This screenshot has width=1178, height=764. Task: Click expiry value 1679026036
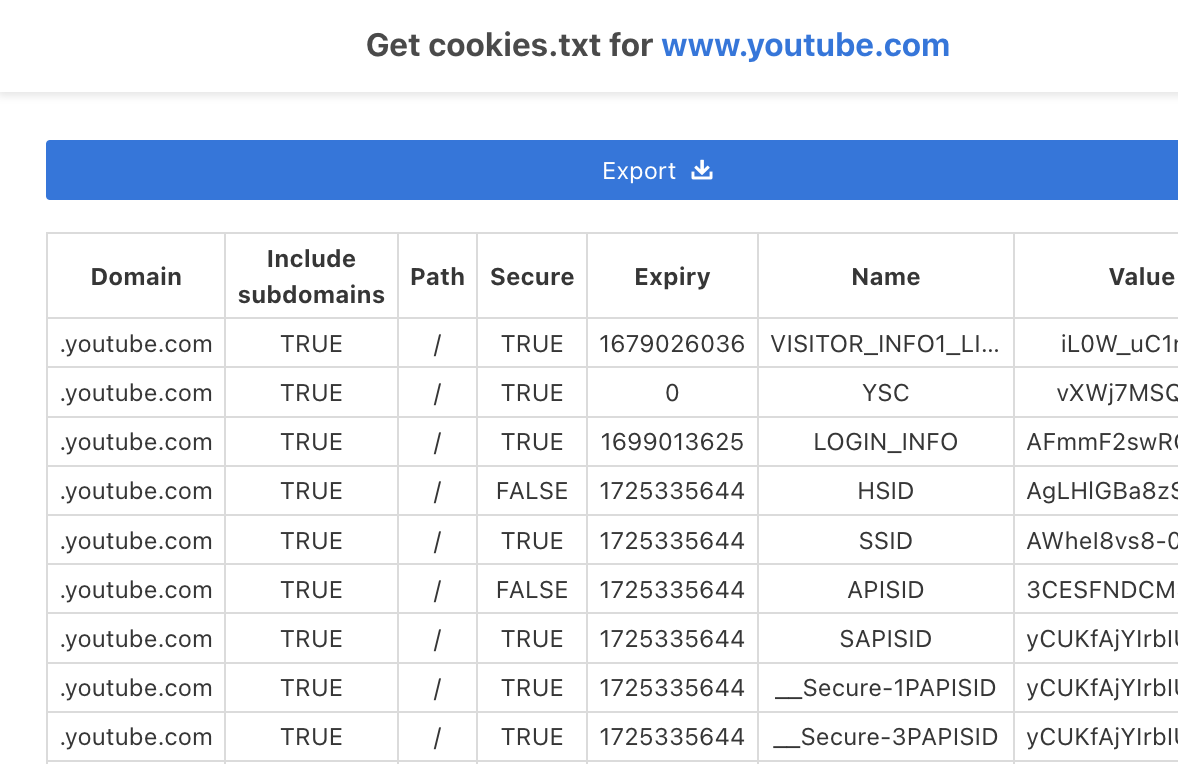[x=672, y=343]
